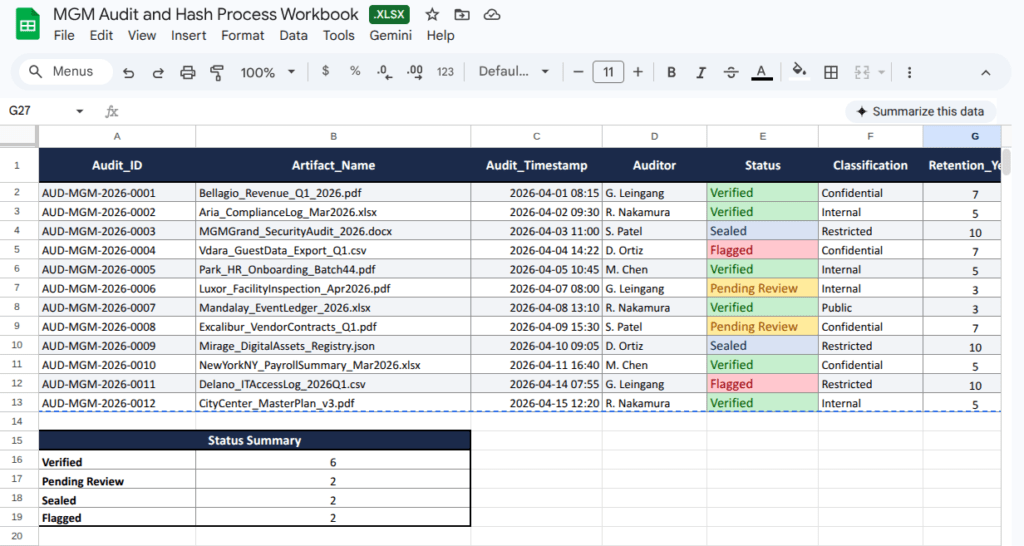This screenshot has height=546, width=1024.
Task: Click Summarize this data button
Action: 920,112
